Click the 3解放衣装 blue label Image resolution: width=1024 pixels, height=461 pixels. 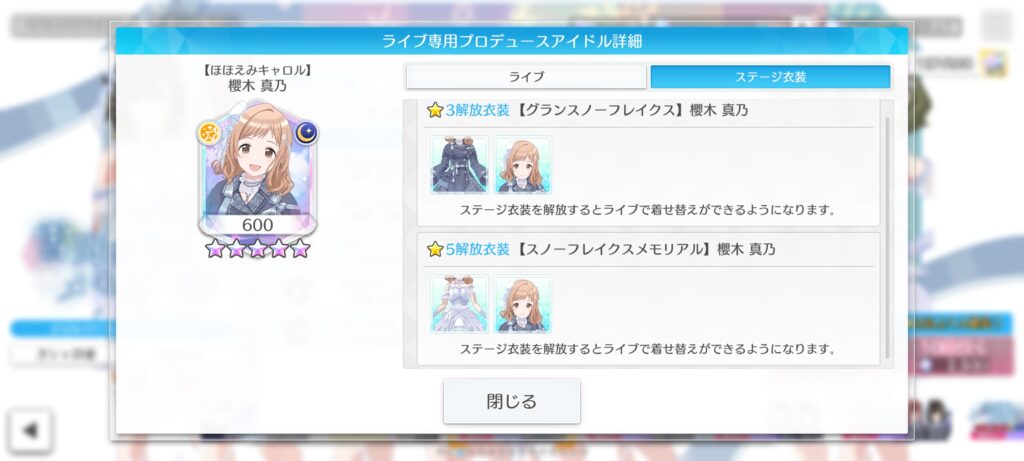pos(477,110)
